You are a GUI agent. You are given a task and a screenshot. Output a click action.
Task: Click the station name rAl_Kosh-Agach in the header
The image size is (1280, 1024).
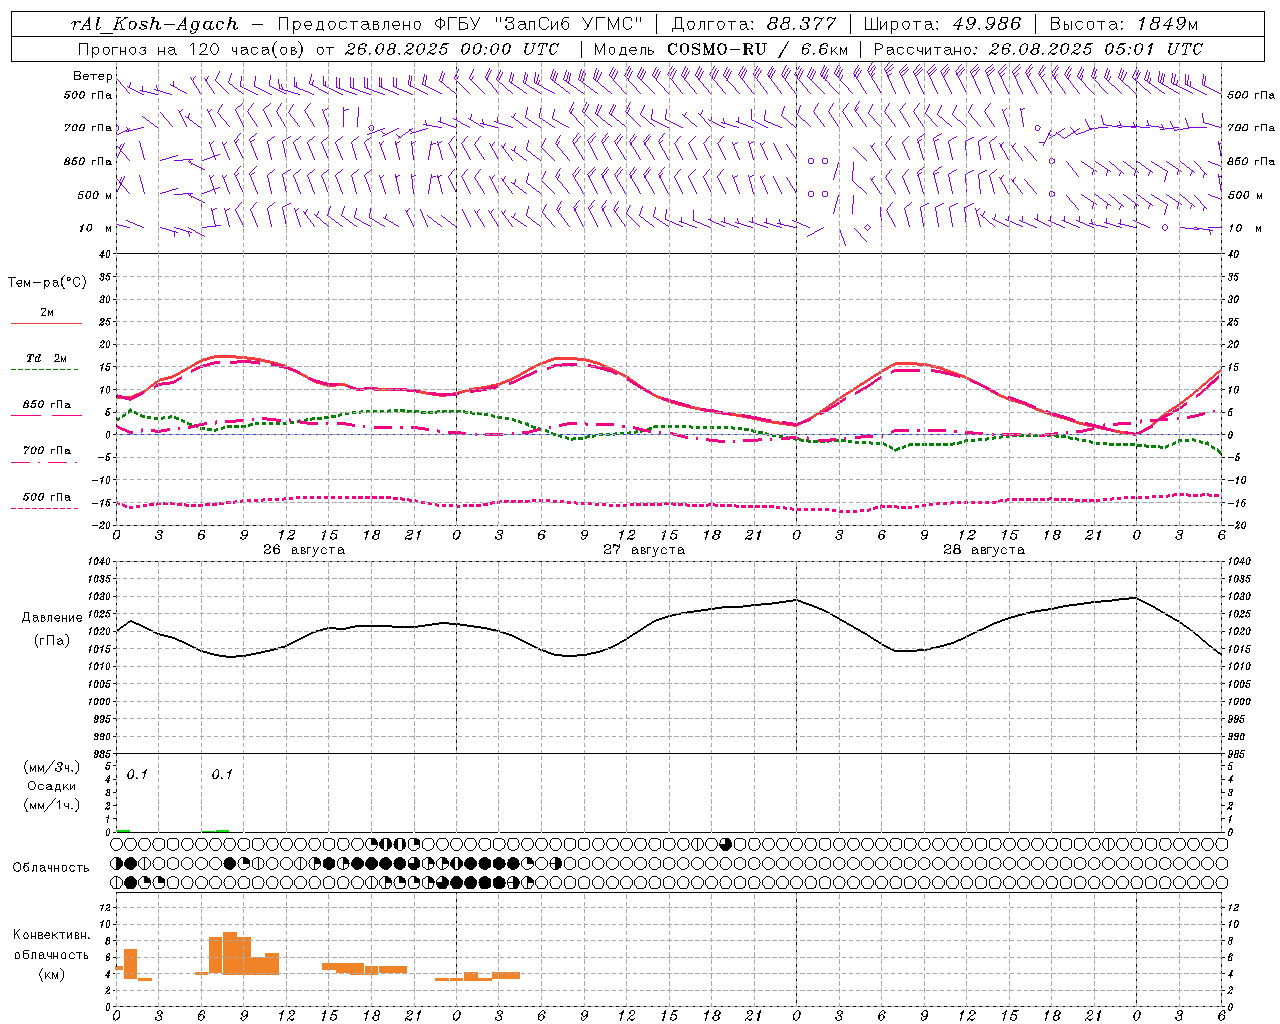point(155,24)
